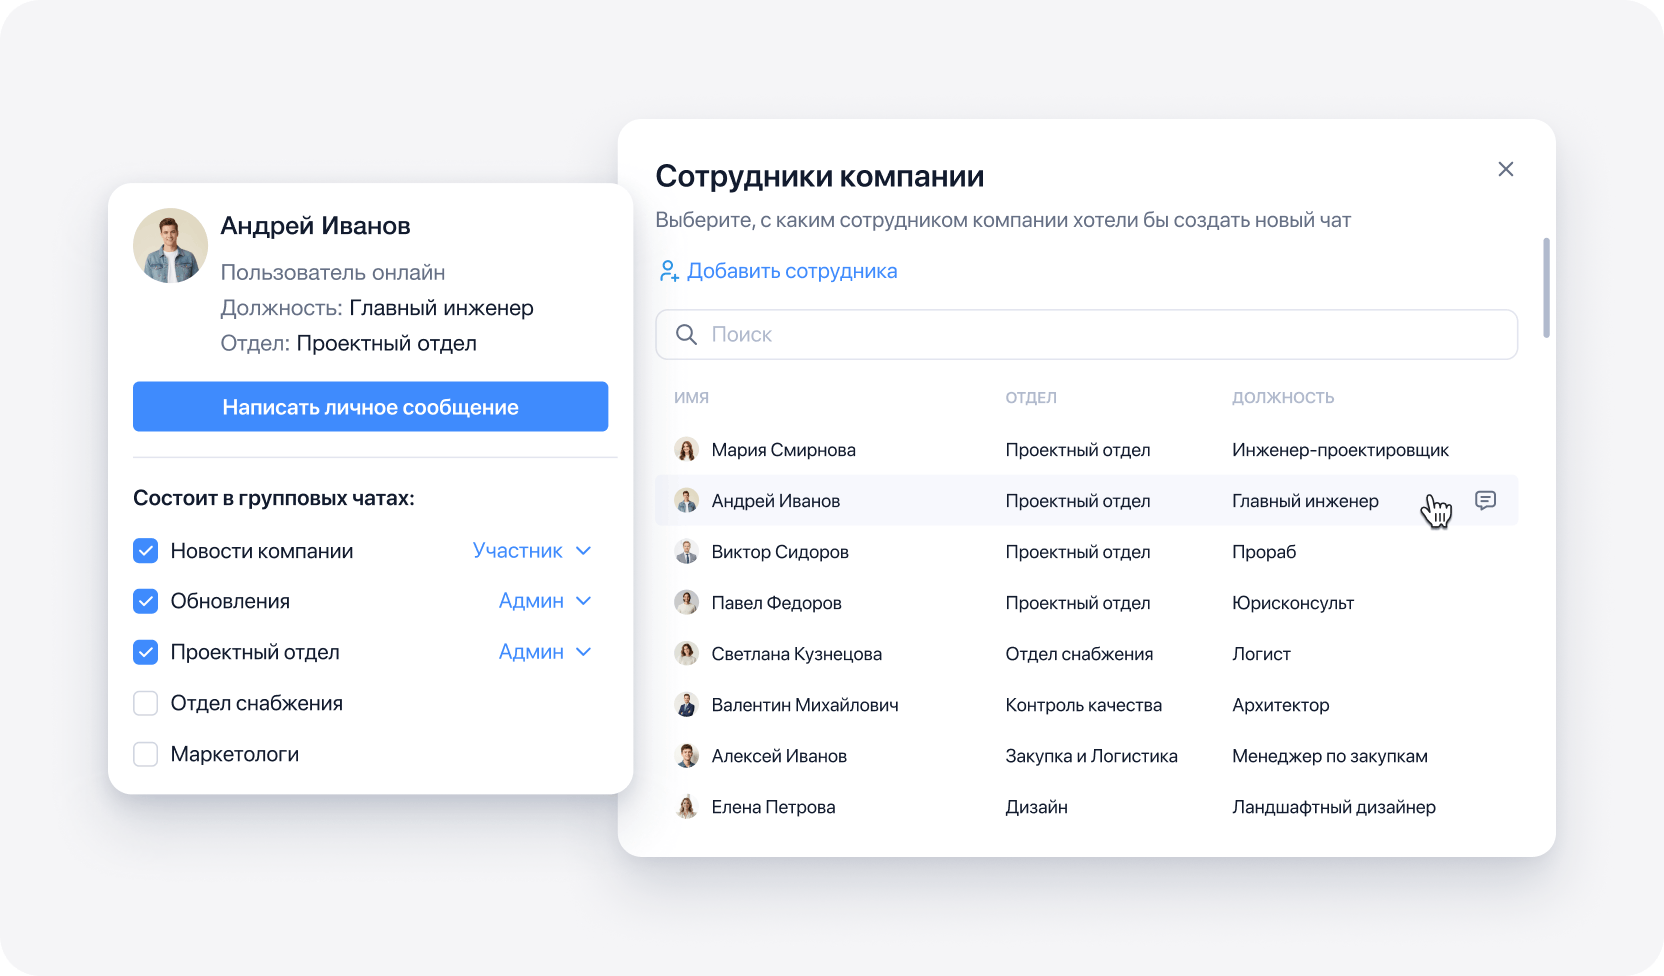Check the Маркетологи chat
This screenshot has height=976, width=1664.
pos(145,753)
